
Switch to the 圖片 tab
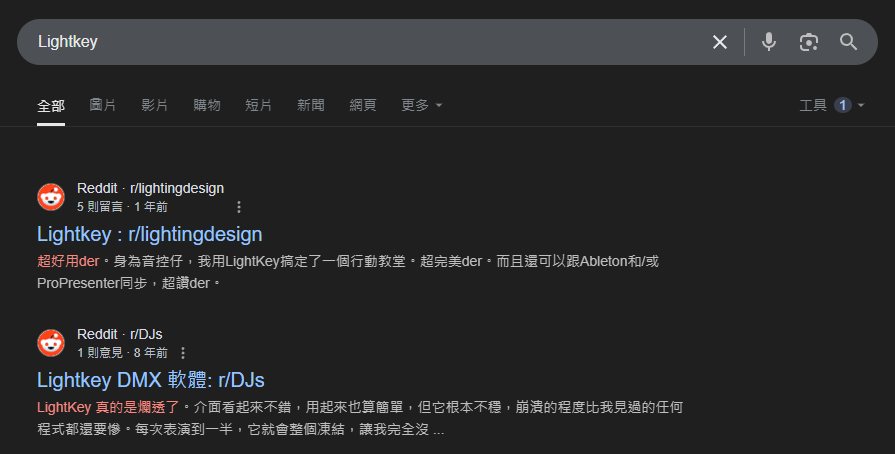[103, 105]
